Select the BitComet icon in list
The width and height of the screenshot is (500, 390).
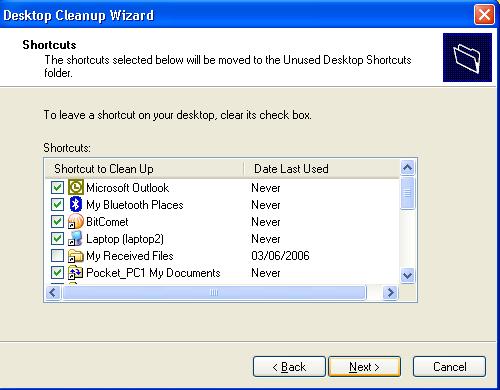[x=76, y=221]
